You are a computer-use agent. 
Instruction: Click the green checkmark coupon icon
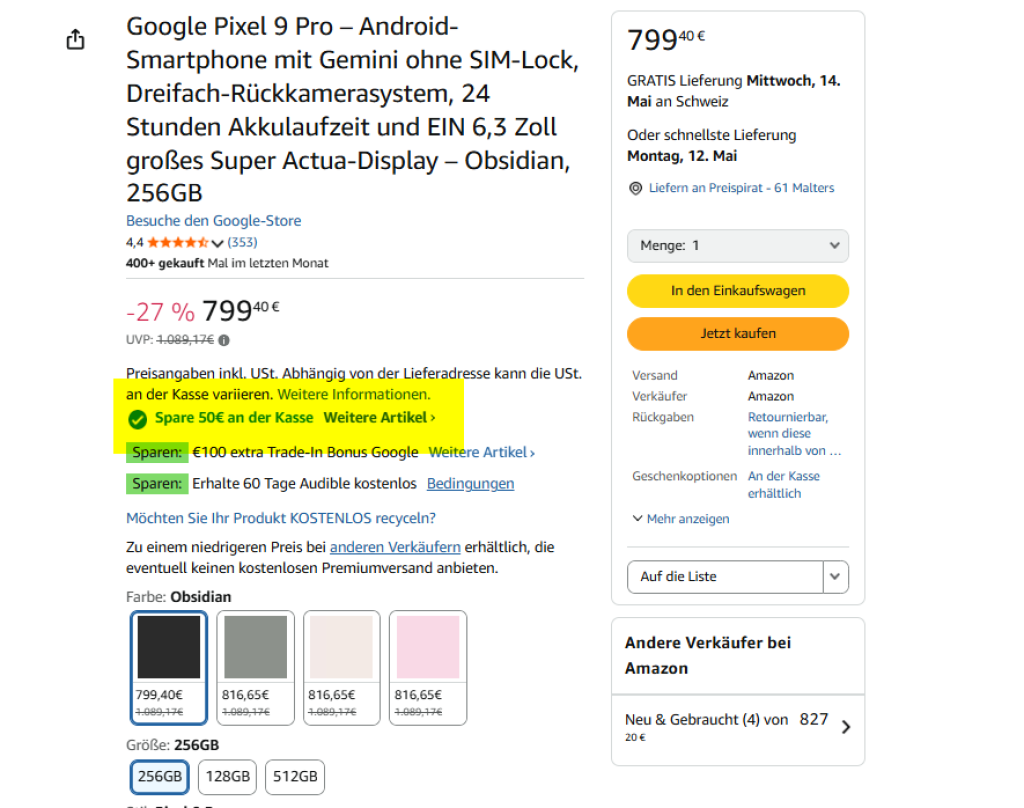pyautogui.click(x=138, y=418)
